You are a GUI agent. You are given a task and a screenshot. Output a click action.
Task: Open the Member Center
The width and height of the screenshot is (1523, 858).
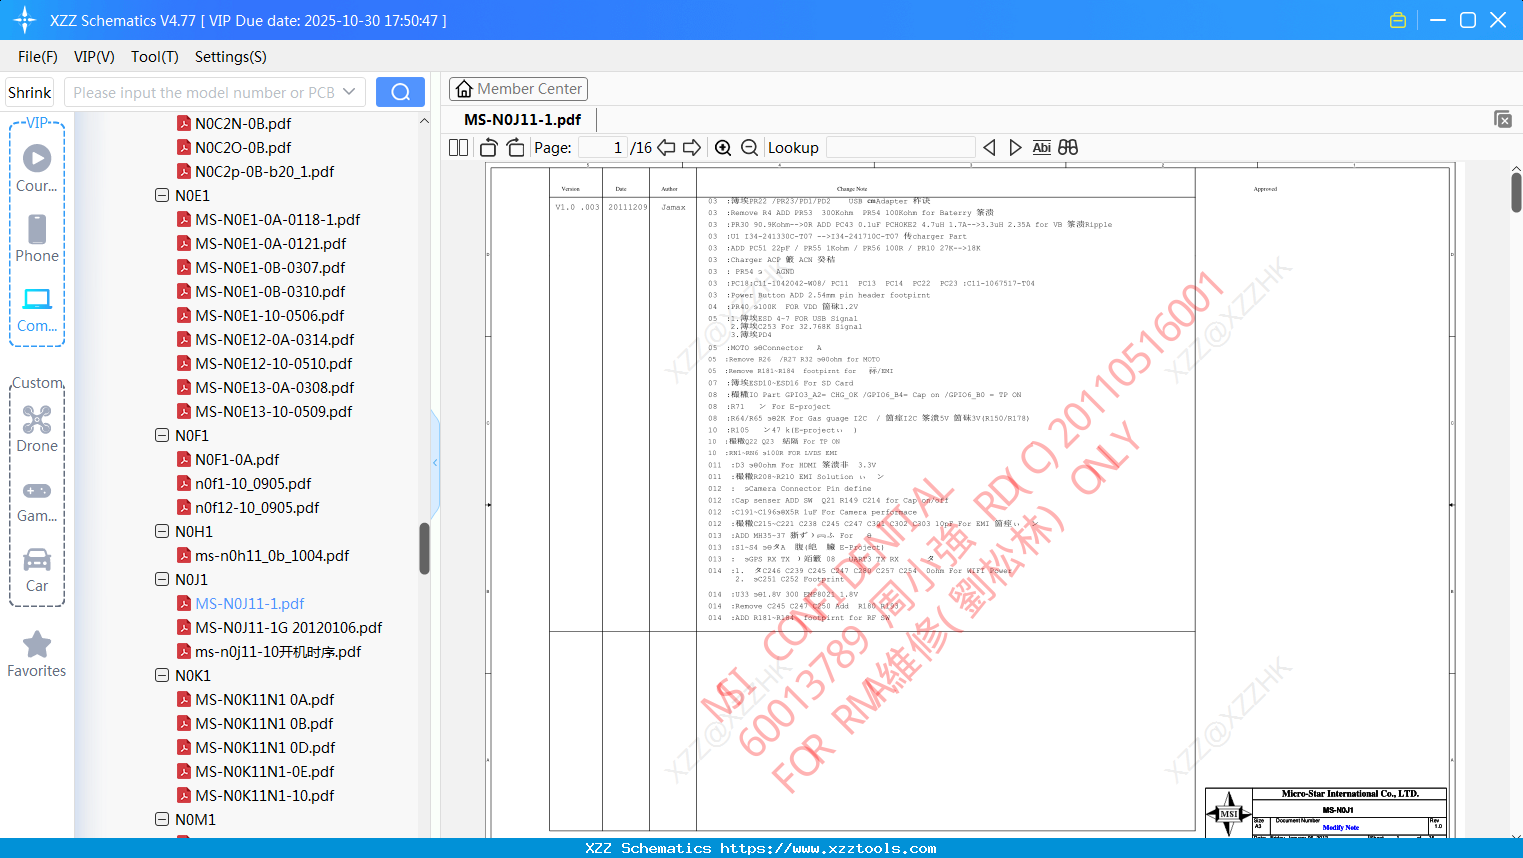[x=518, y=89]
